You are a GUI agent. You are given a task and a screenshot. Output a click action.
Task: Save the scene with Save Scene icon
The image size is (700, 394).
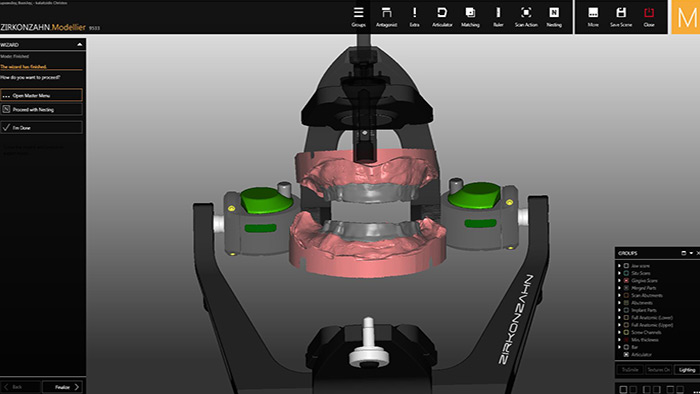(x=621, y=17)
